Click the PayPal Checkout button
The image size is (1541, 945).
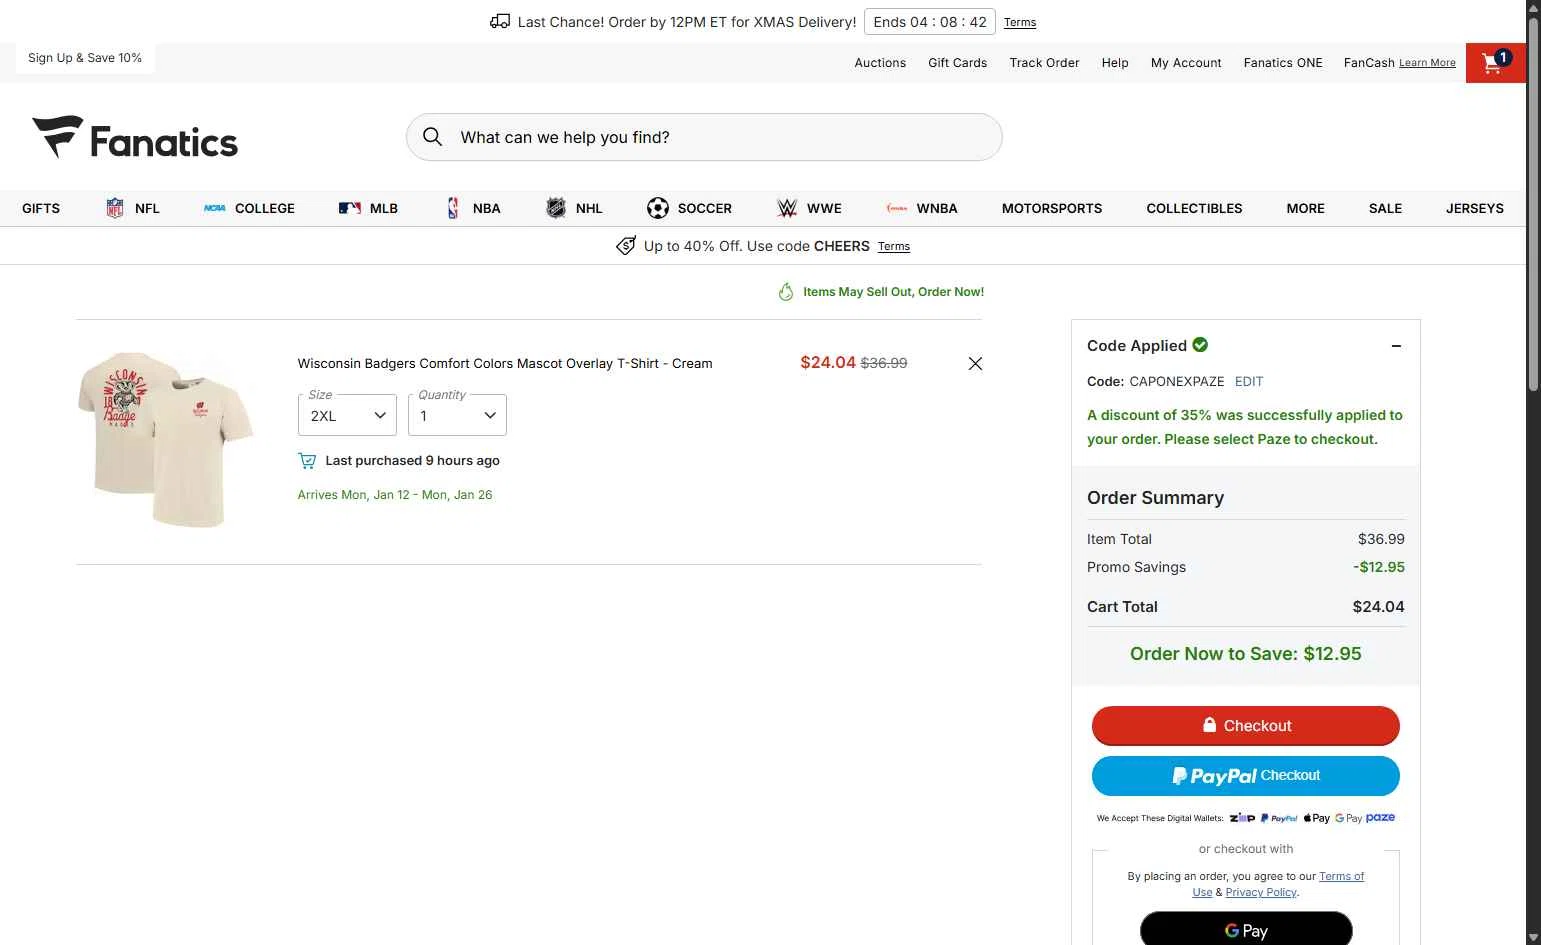[1245, 776]
